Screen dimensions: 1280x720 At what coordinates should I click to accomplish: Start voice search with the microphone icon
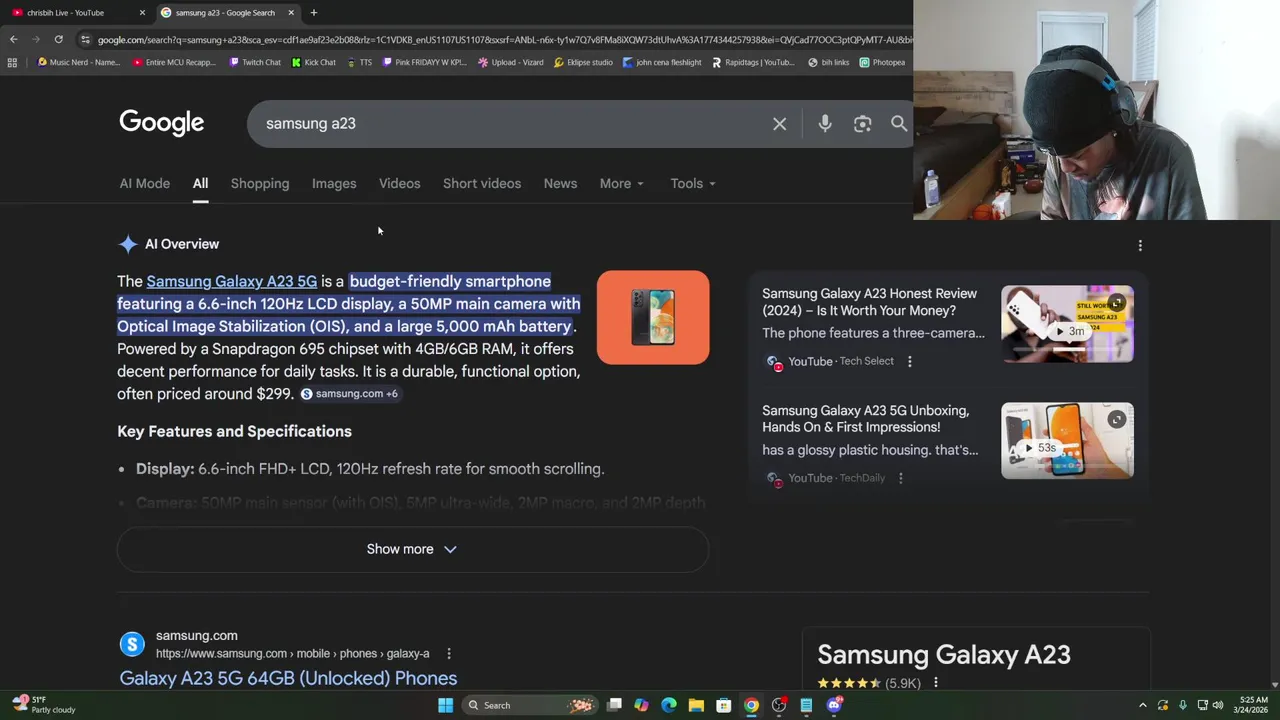[x=825, y=124]
